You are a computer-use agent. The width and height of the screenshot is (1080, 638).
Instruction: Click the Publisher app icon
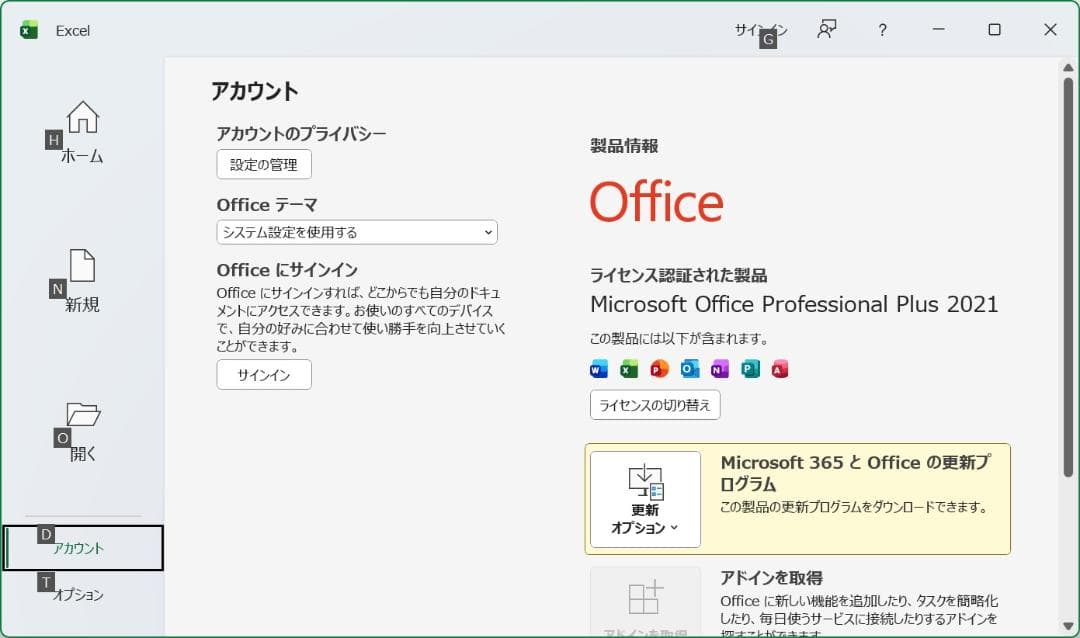pyautogui.click(x=750, y=368)
